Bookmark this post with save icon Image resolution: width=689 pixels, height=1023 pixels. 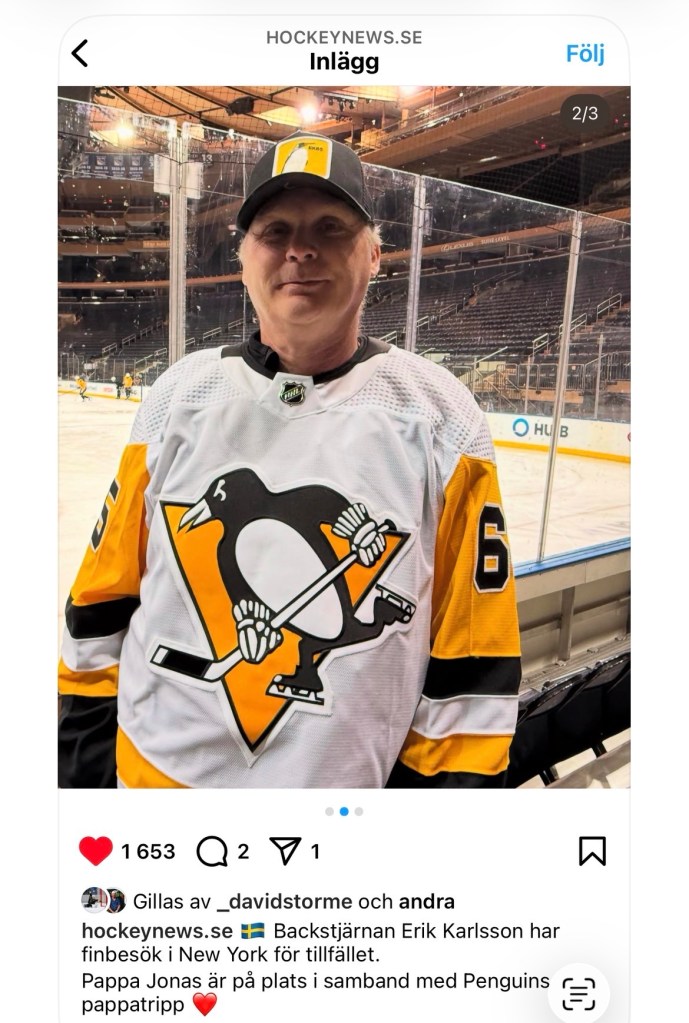point(592,851)
